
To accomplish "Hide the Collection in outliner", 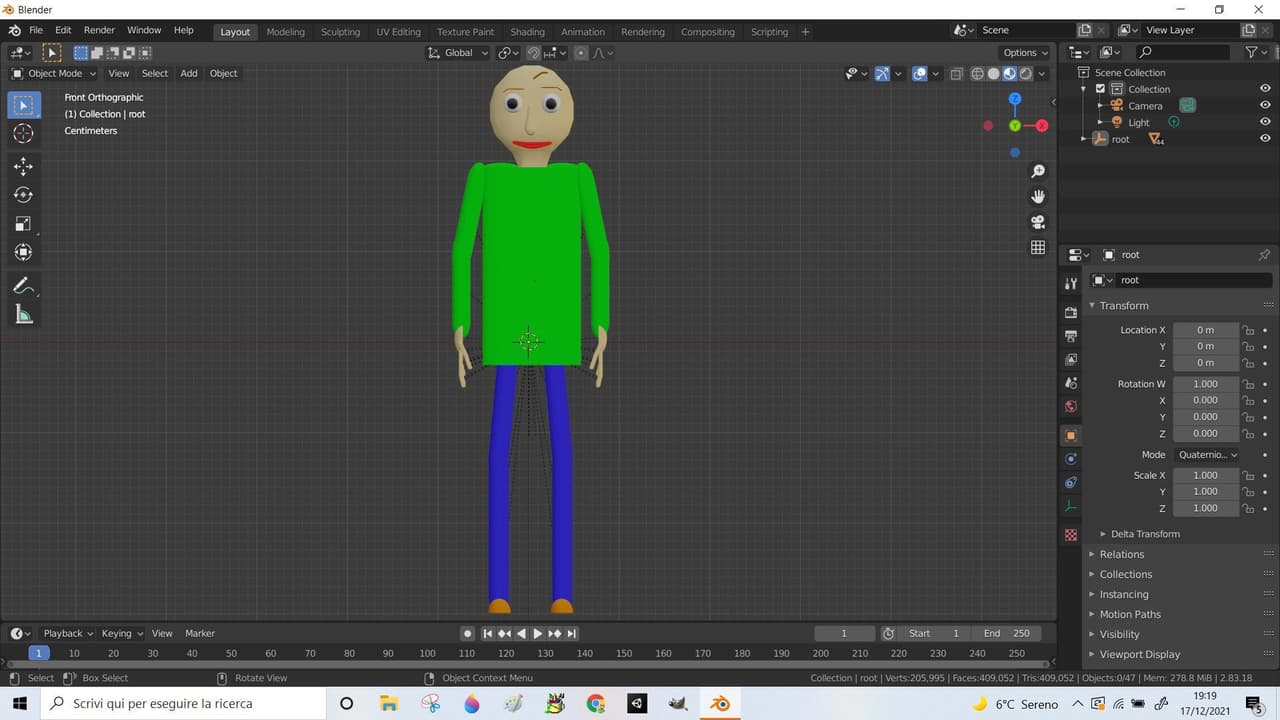I will tap(1265, 89).
